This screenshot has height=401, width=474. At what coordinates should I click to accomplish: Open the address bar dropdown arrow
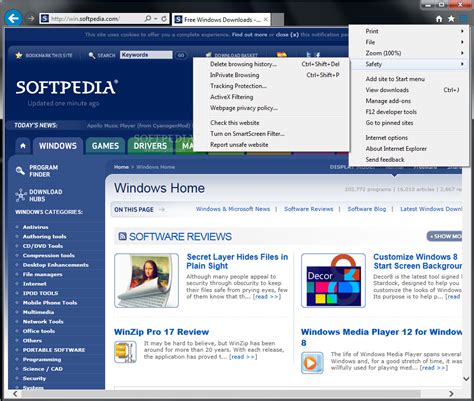[x=156, y=19]
